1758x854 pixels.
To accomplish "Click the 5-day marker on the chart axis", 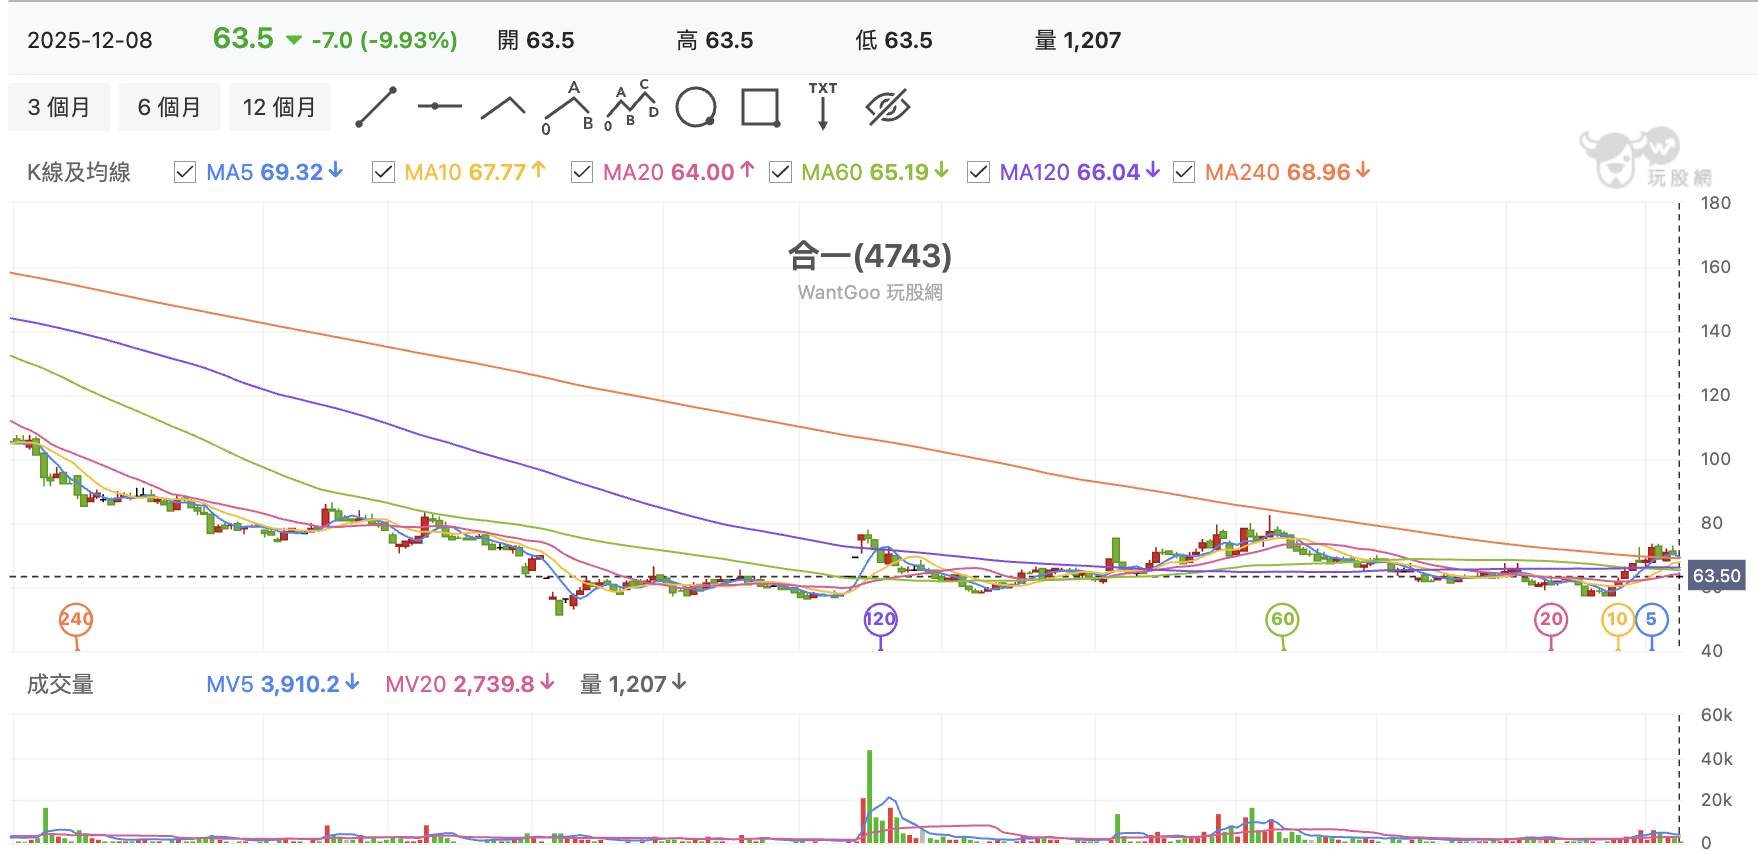I will pos(1652,619).
